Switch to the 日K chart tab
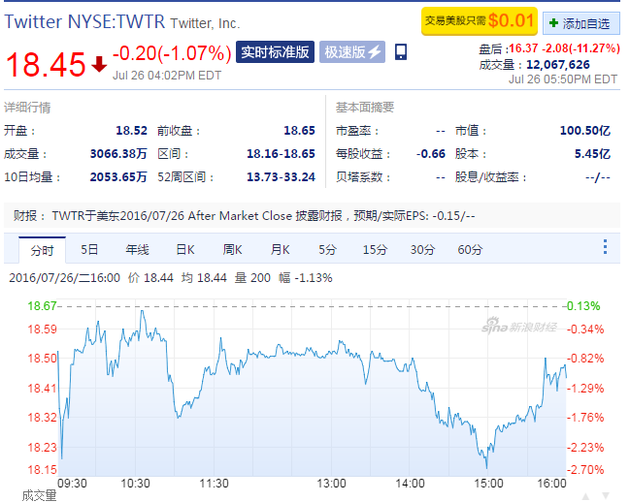 (185, 250)
